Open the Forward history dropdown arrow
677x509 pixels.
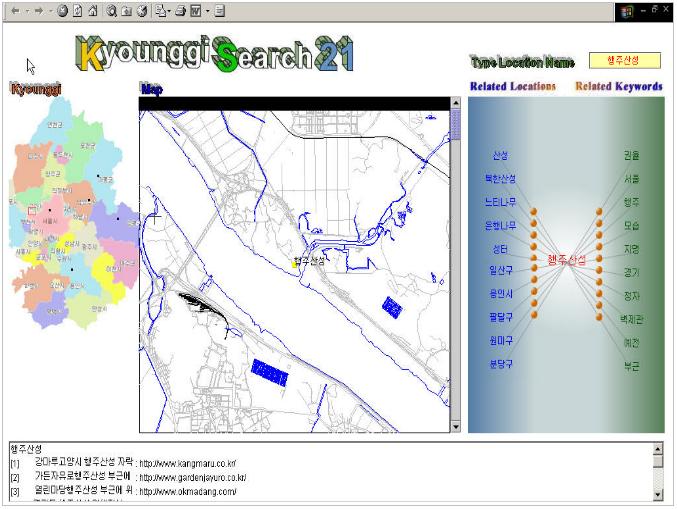click(x=50, y=11)
